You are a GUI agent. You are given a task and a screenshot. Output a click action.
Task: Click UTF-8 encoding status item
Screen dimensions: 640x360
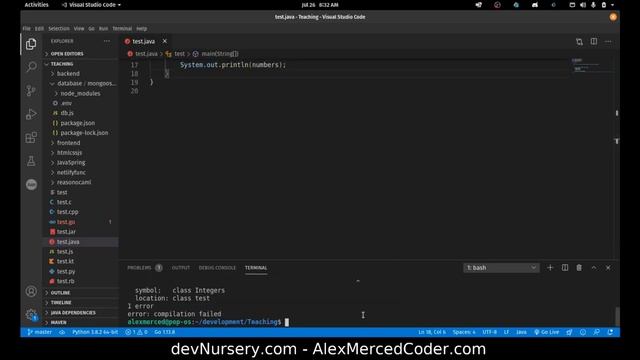(x=489, y=332)
